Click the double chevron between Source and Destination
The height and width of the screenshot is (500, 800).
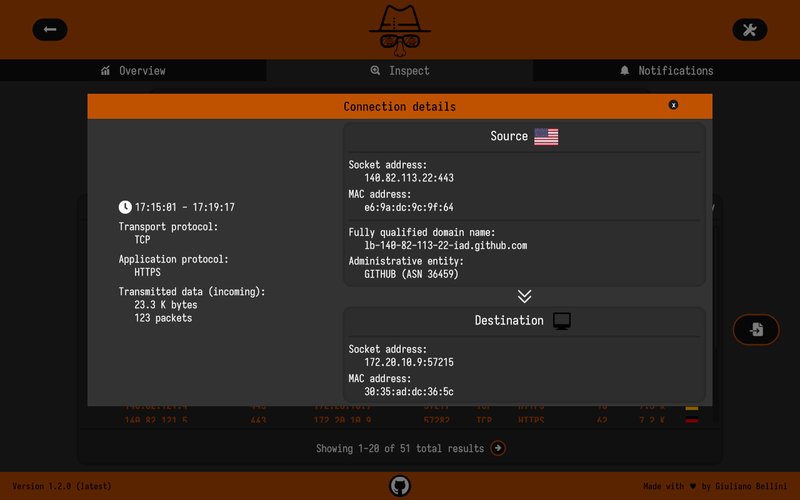[x=524, y=296]
